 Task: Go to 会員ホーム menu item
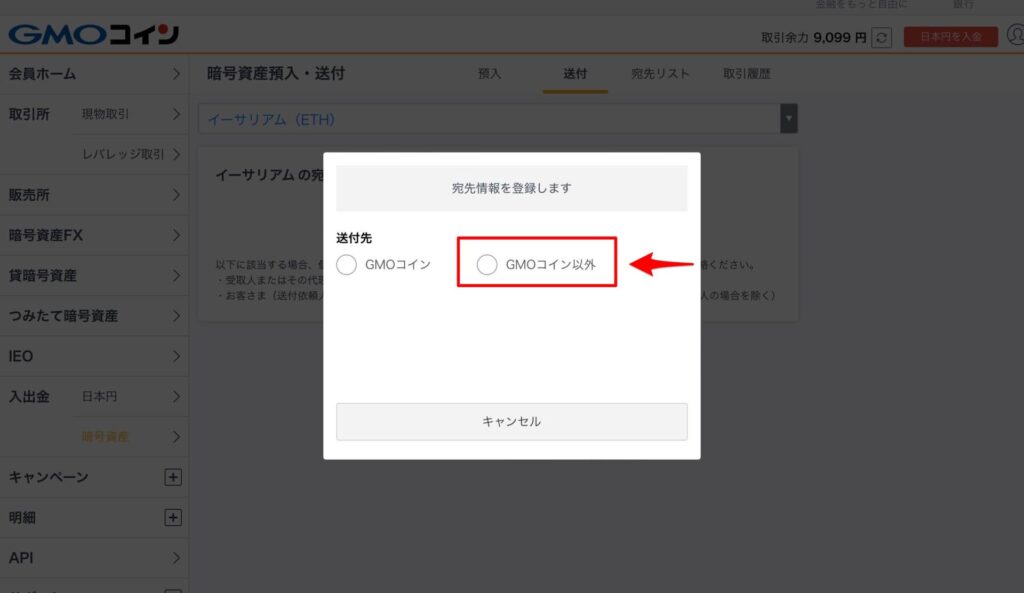pyautogui.click(x=94, y=74)
